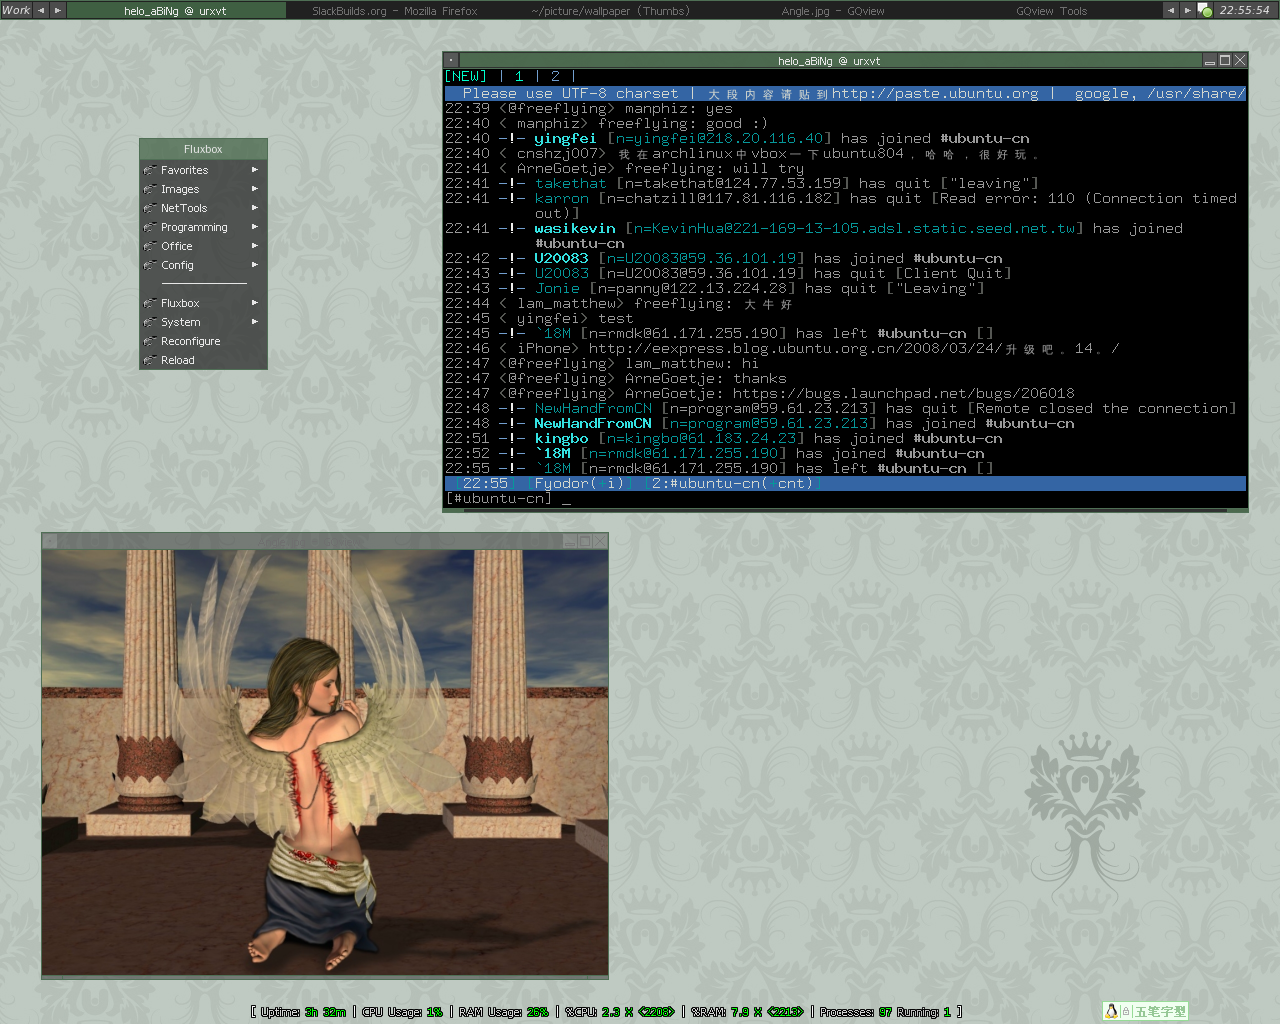Viewport: 1280px width, 1024px height.
Task: Click the Processes 97 status text
Action: pos(856,1012)
